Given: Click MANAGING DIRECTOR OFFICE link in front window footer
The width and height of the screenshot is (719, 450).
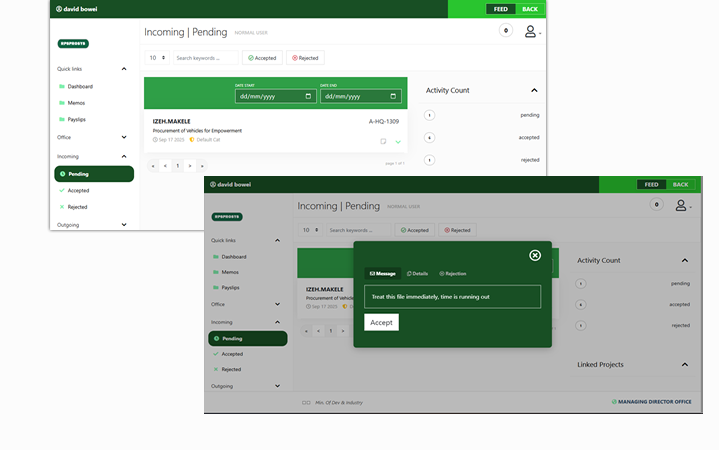Looking at the screenshot, I should click(x=652, y=402).
